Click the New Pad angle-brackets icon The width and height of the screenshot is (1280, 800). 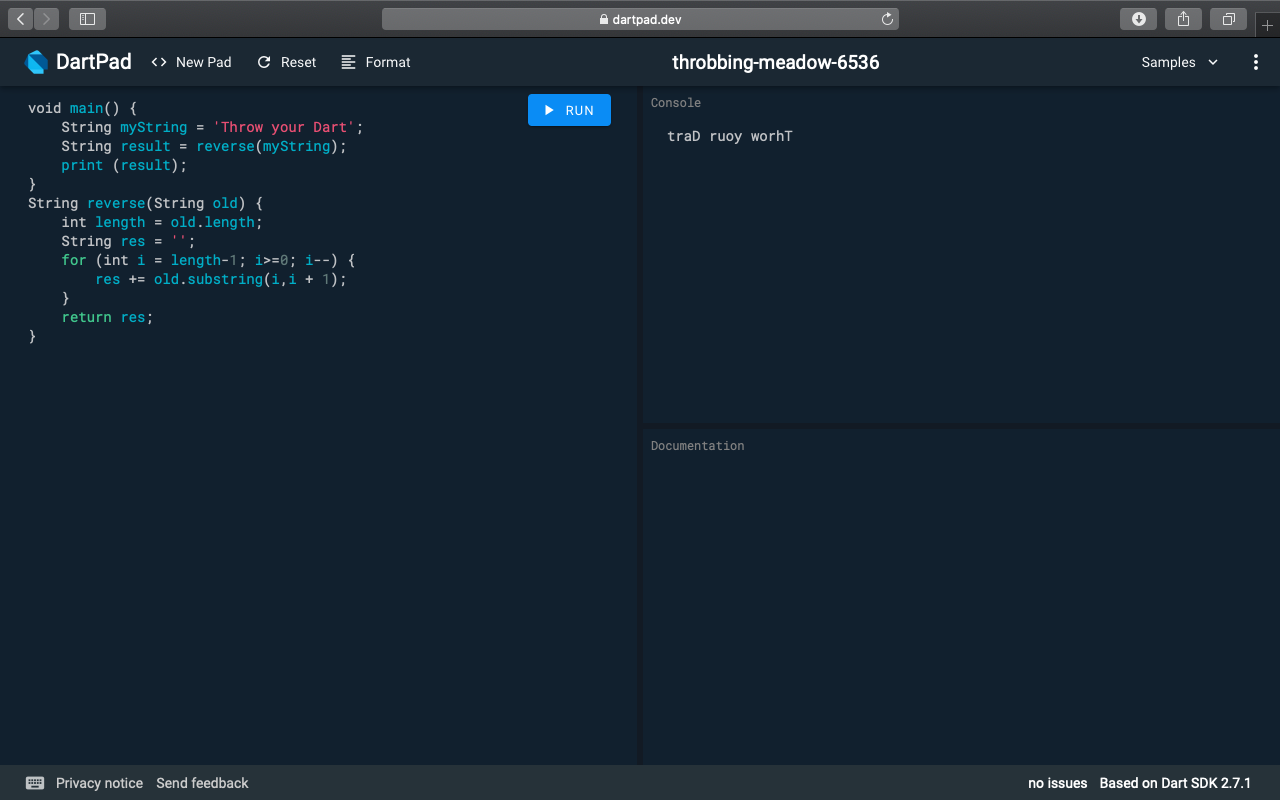click(x=159, y=62)
